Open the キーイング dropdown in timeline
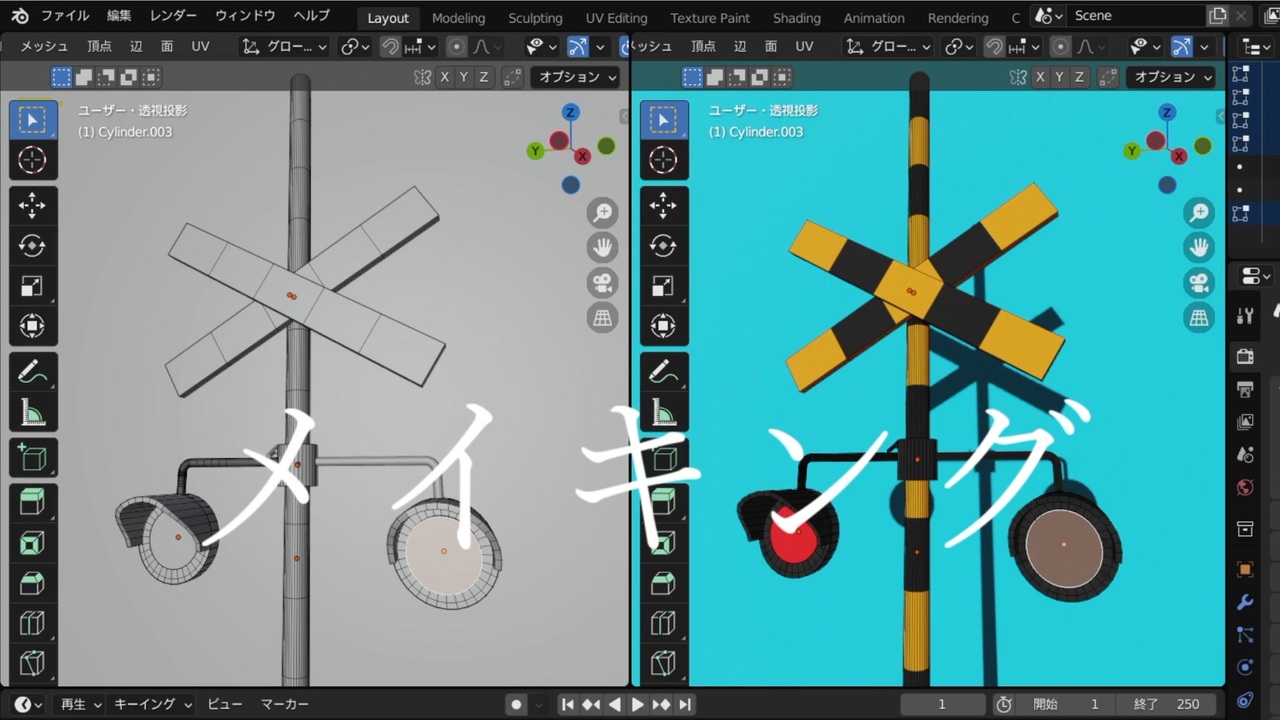 coord(153,704)
